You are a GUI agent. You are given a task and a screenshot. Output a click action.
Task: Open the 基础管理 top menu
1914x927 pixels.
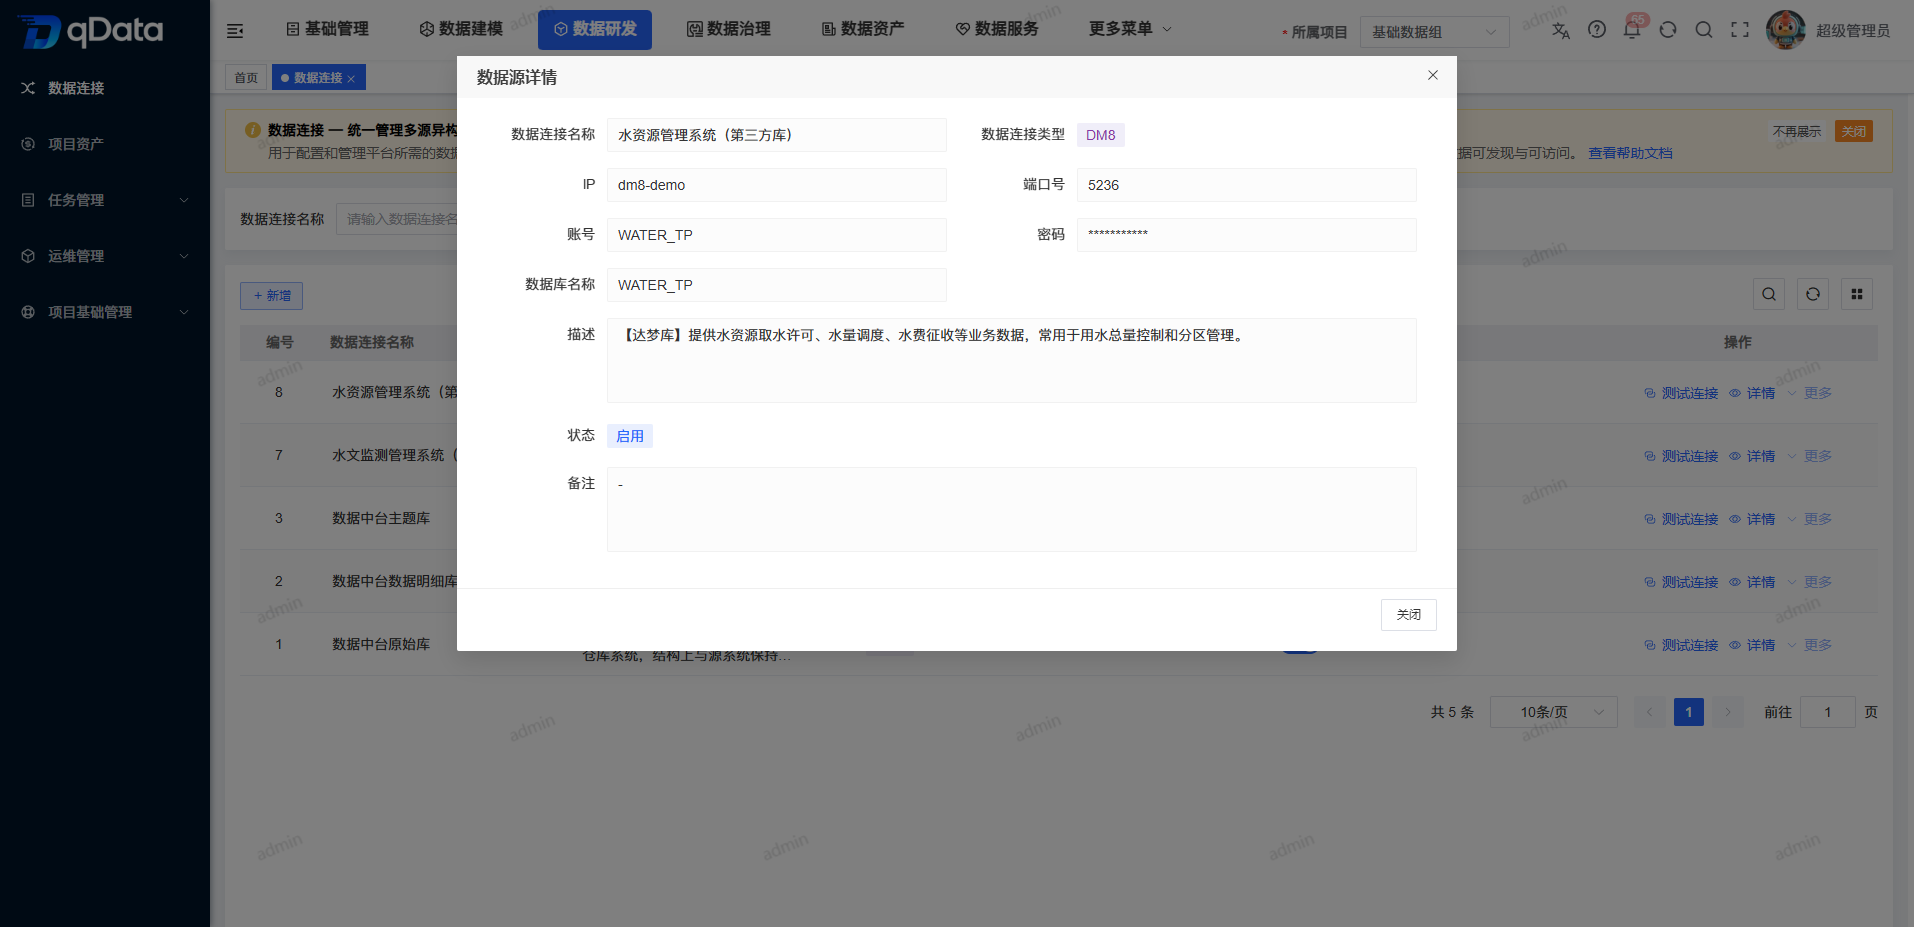[x=327, y=29]
